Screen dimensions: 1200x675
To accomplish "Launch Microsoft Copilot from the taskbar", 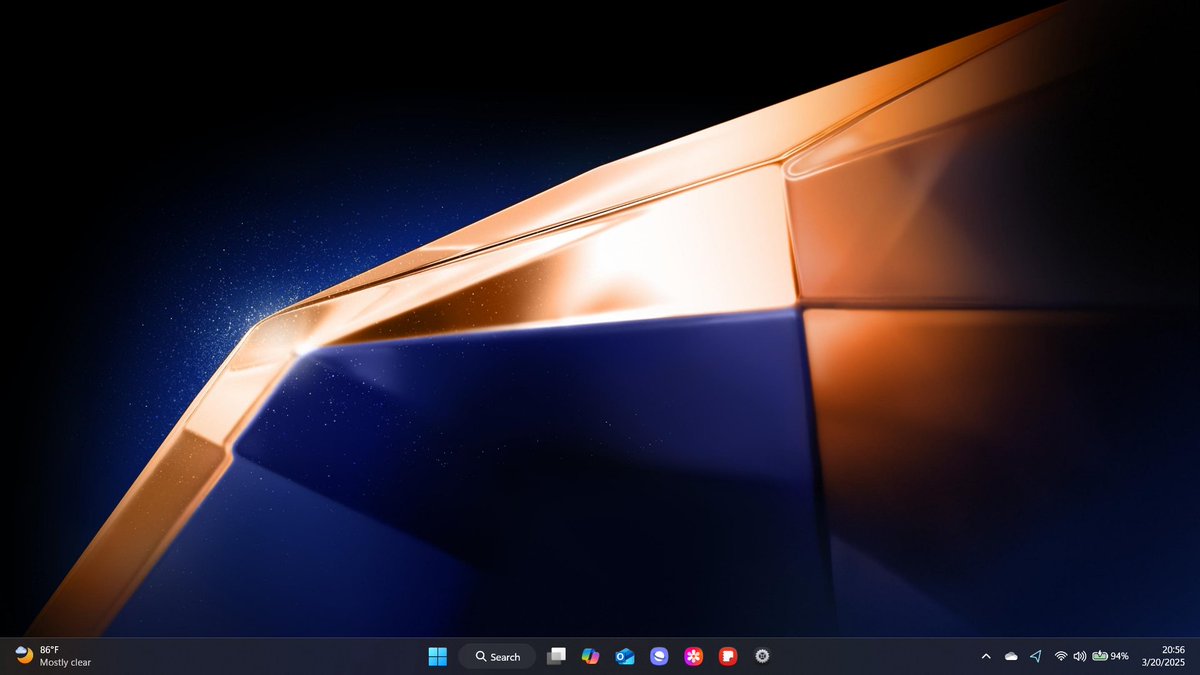I will coord(590,656).
